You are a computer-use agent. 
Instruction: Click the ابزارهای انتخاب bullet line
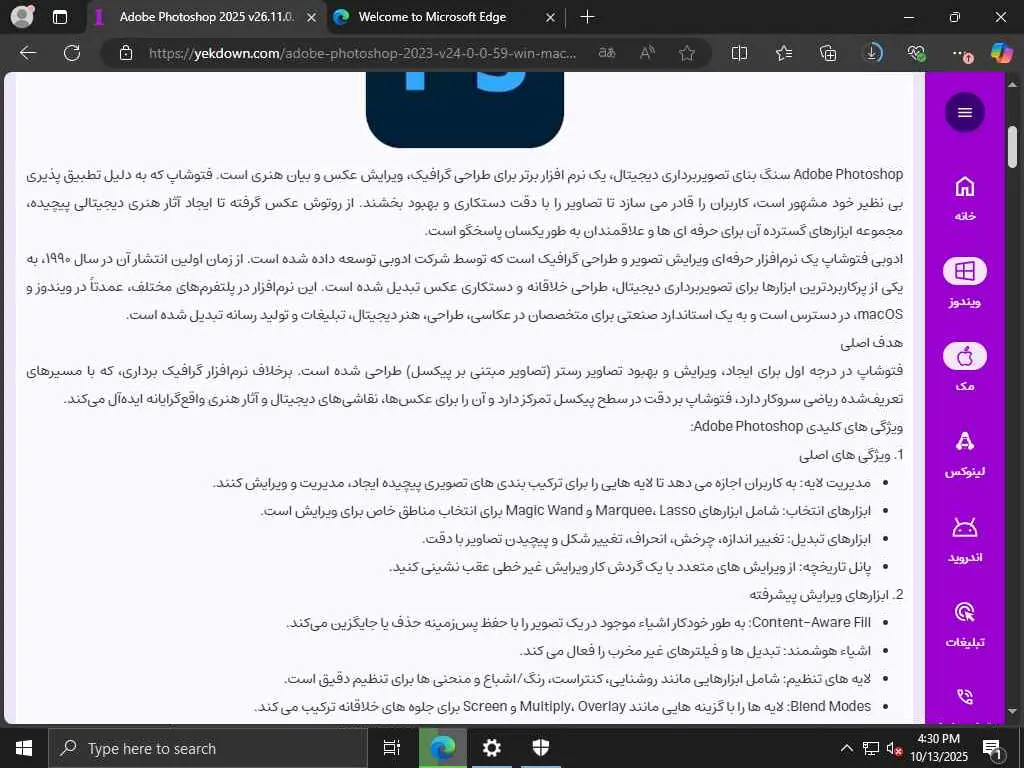(x=566, y=511)
